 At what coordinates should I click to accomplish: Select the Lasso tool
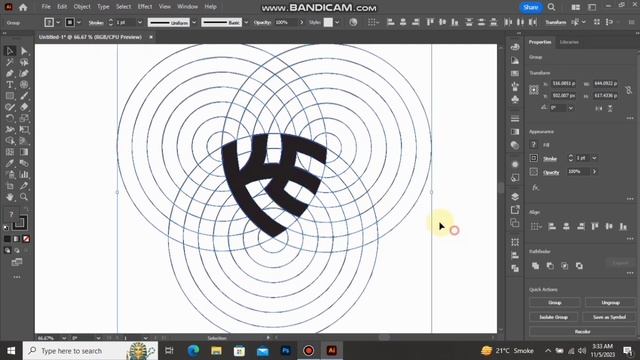click(x=24, y=62)
